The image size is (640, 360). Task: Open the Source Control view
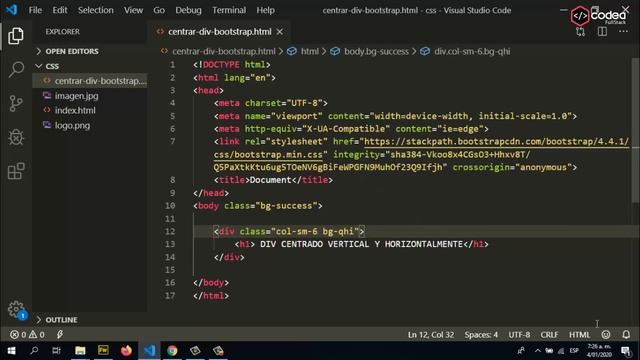point(16,103)
